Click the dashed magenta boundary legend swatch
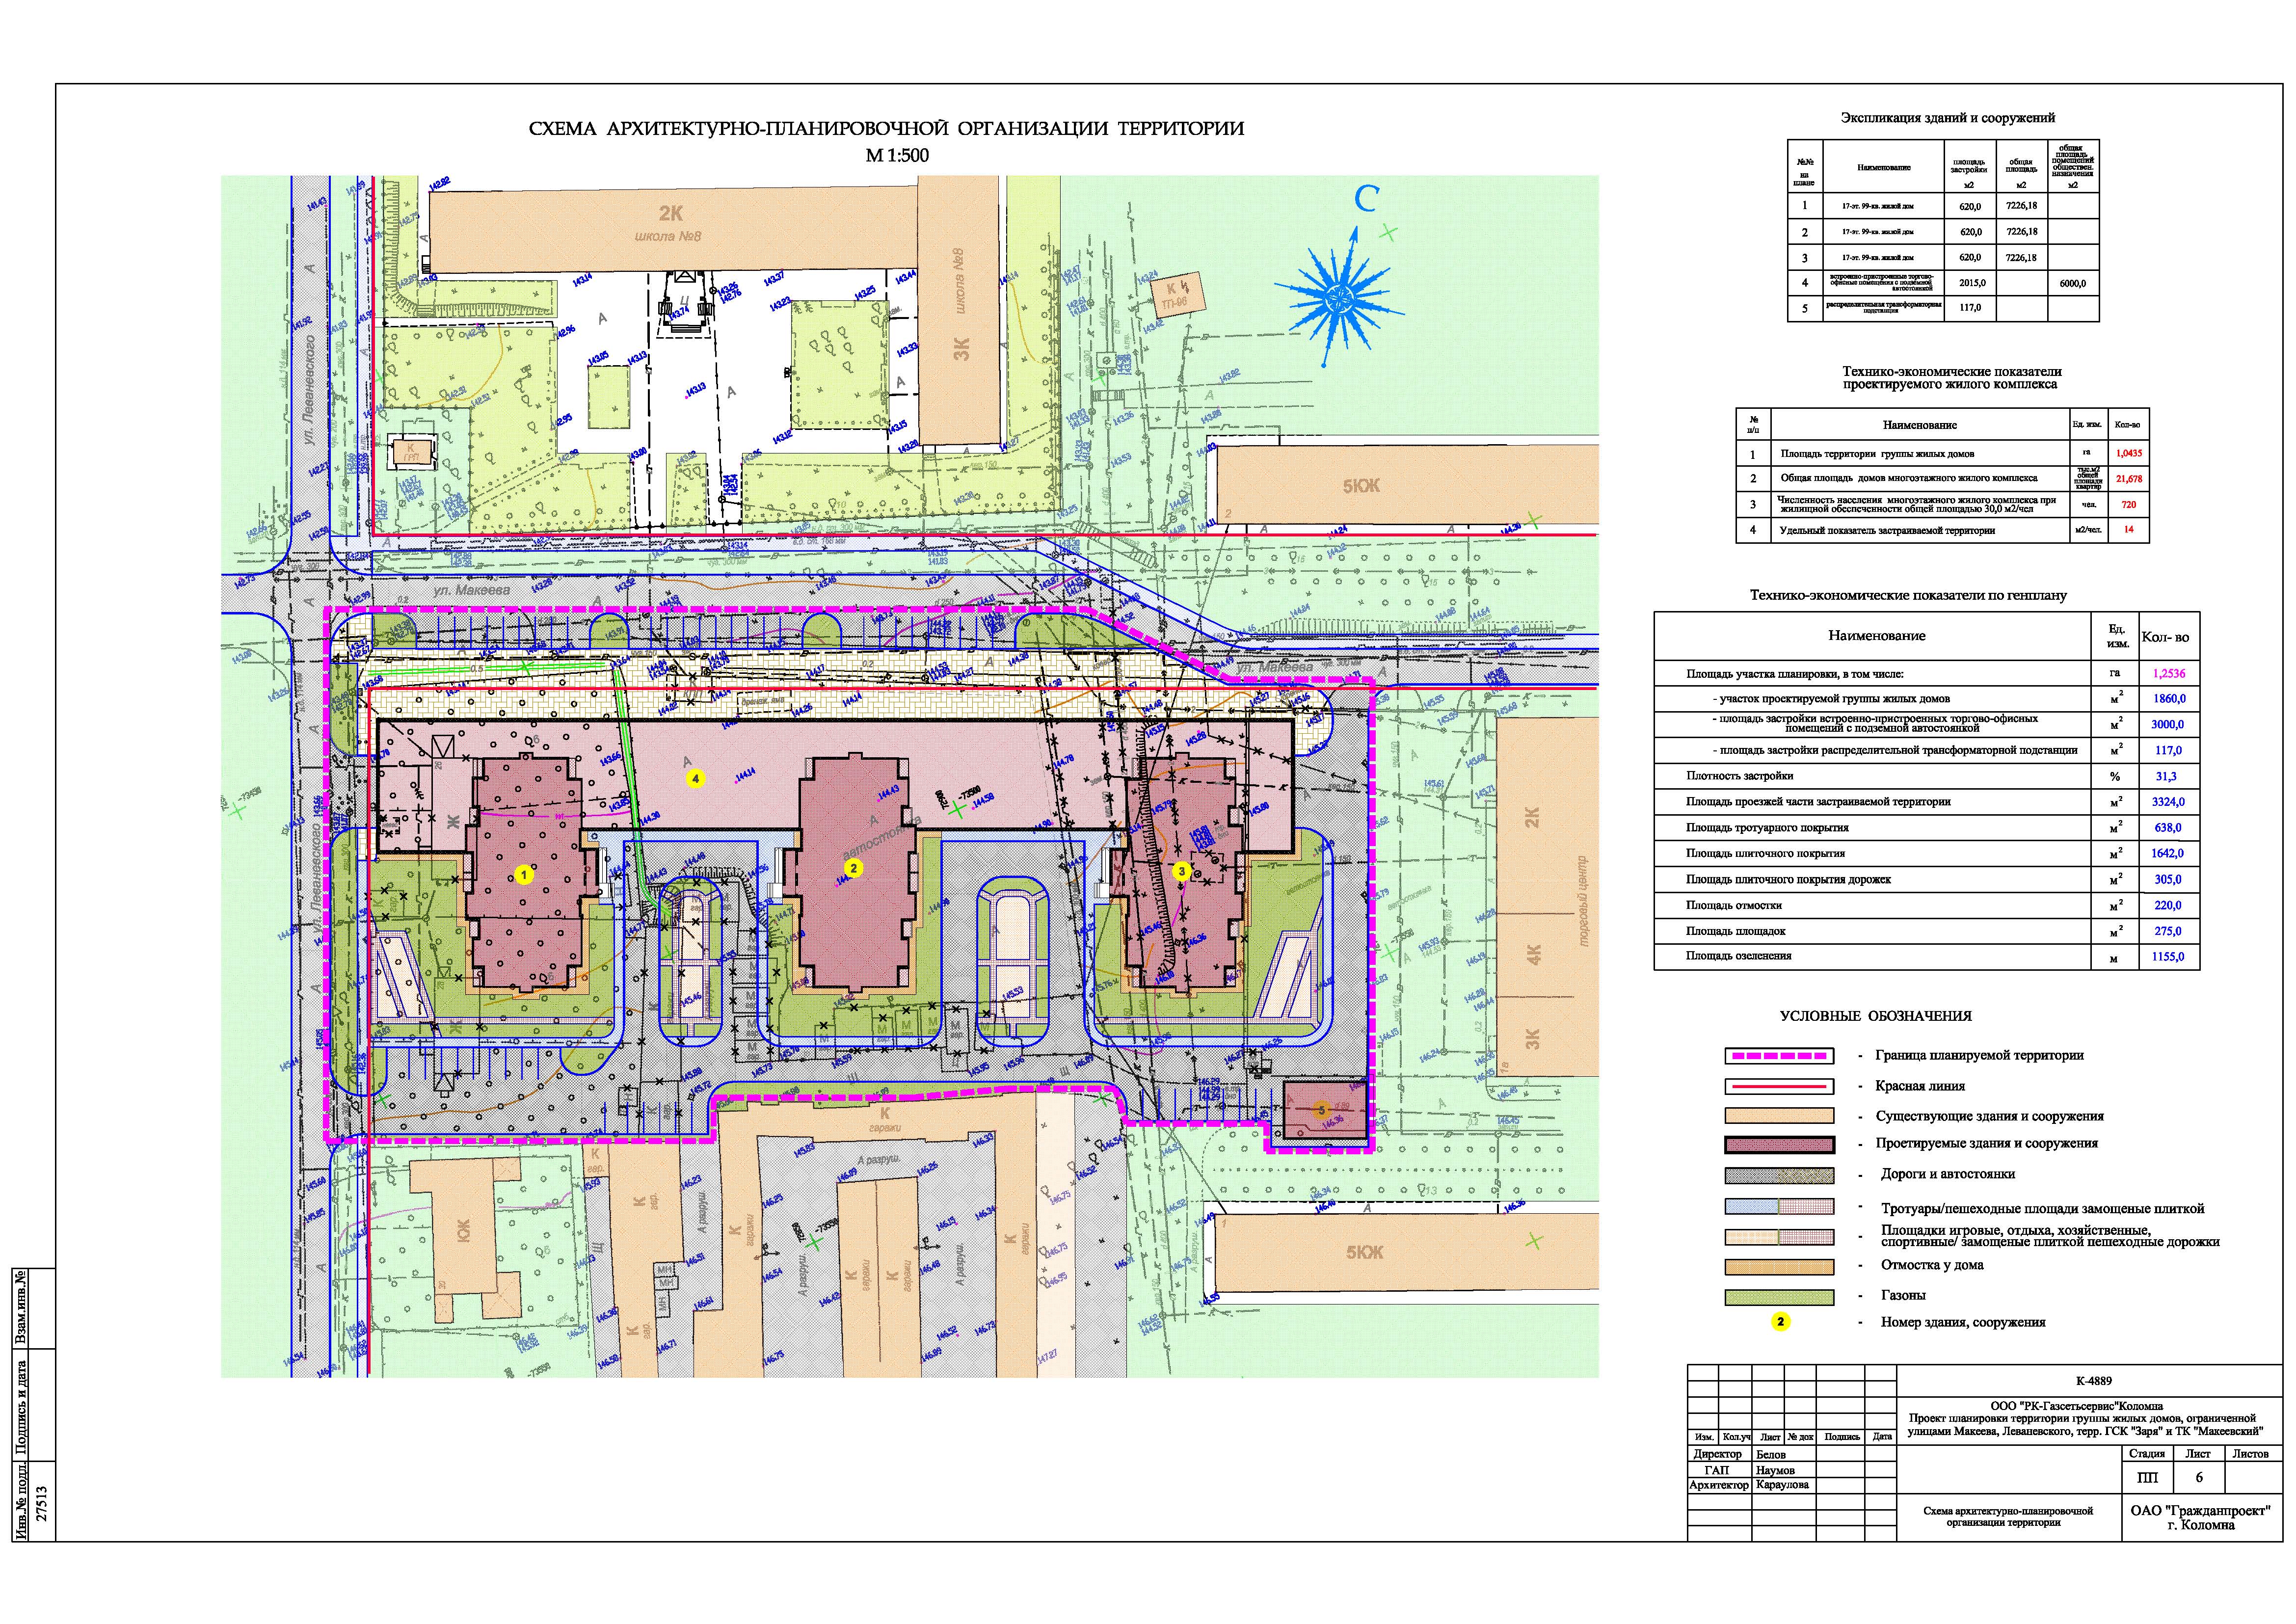The height and width of the screenshot is (1624, 2296). click(x=1779, y=1056)
